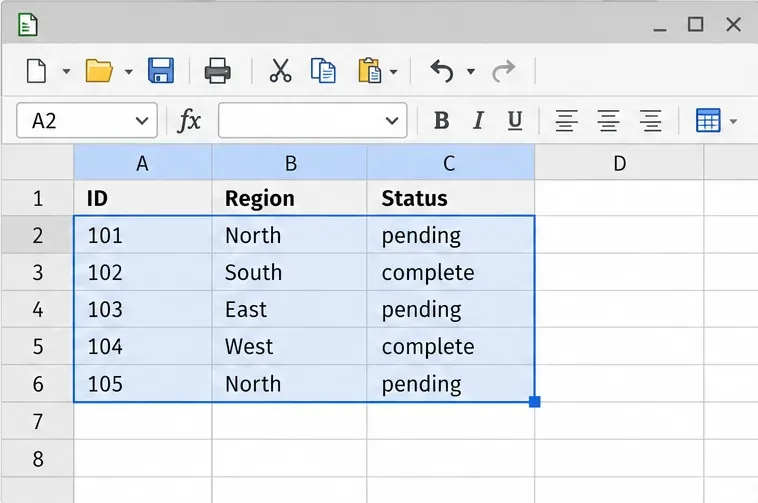Click 'complete' in row 5

(x=451, y=346)
